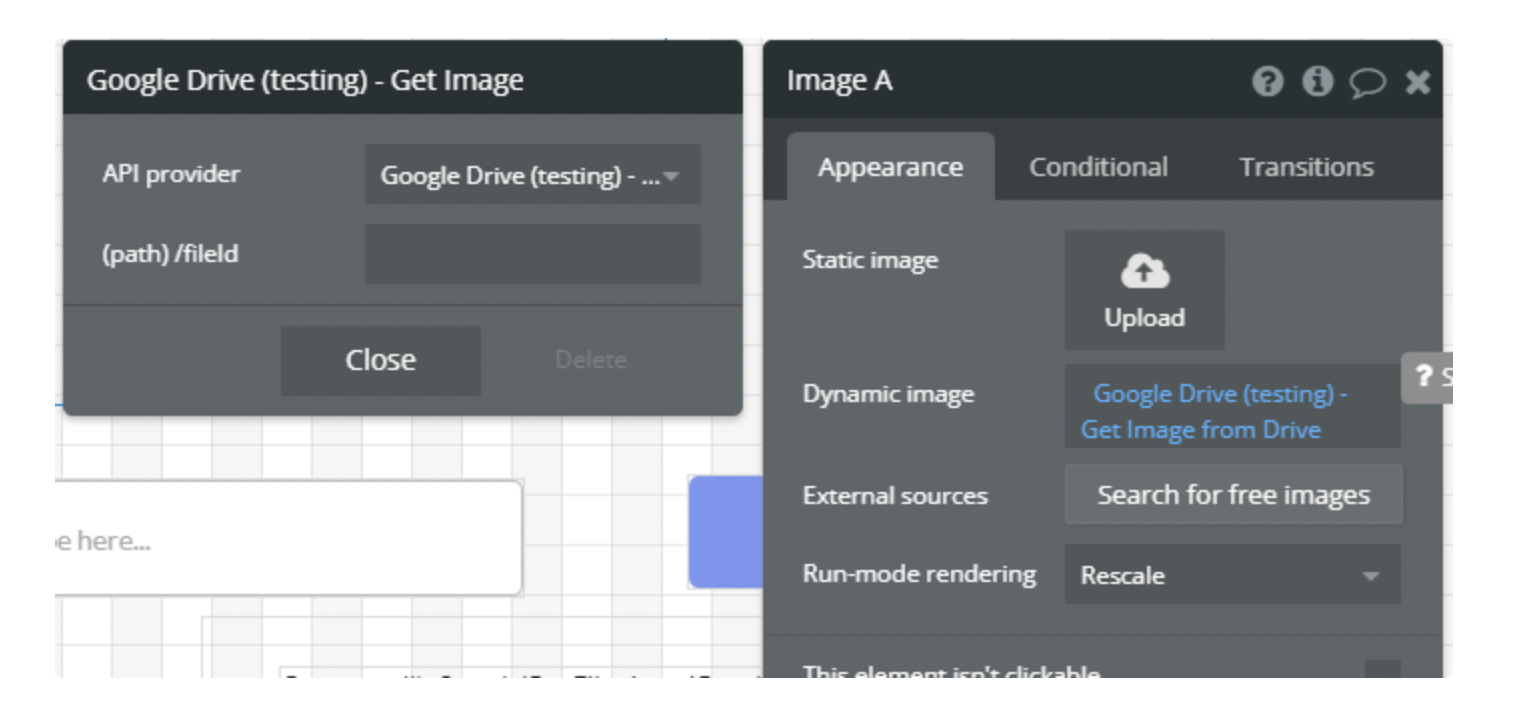
Task: Click the '(path) /fileId' label
Action: coord(170,254)
